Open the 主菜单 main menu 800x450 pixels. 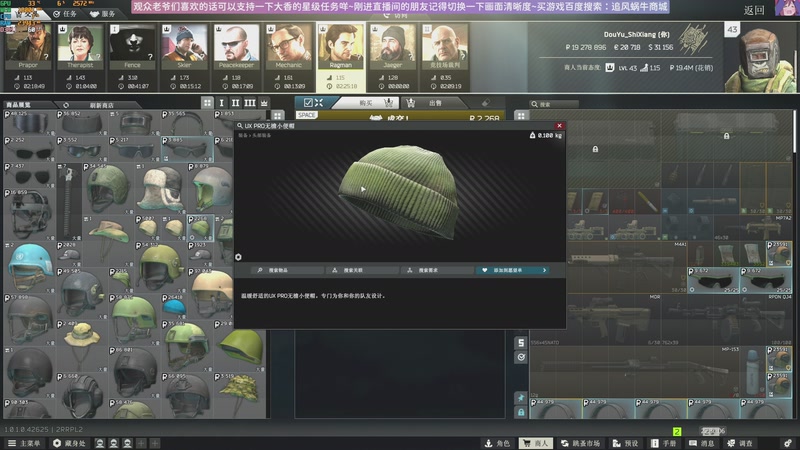[24, 443]
